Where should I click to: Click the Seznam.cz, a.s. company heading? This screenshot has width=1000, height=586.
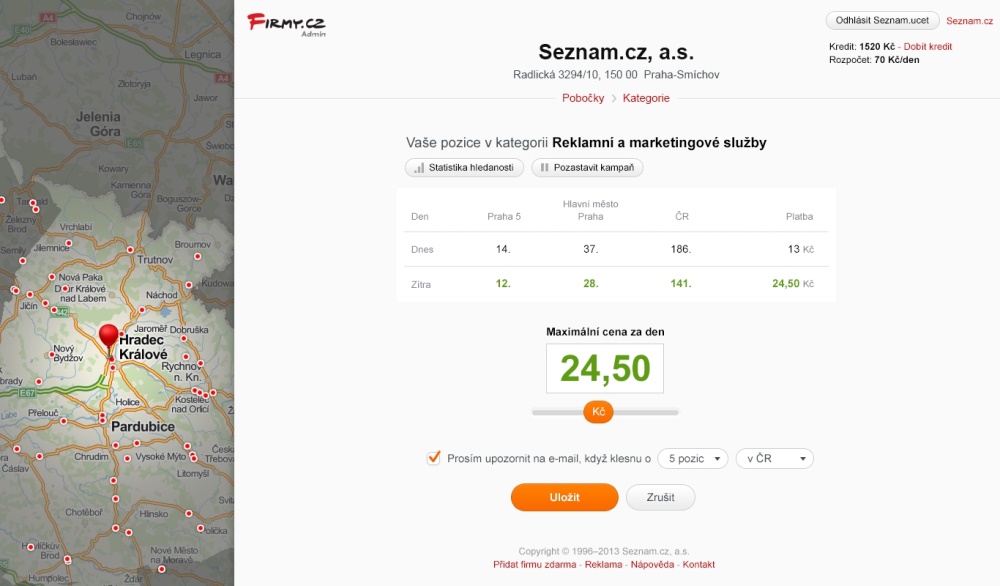click(616, 52)
